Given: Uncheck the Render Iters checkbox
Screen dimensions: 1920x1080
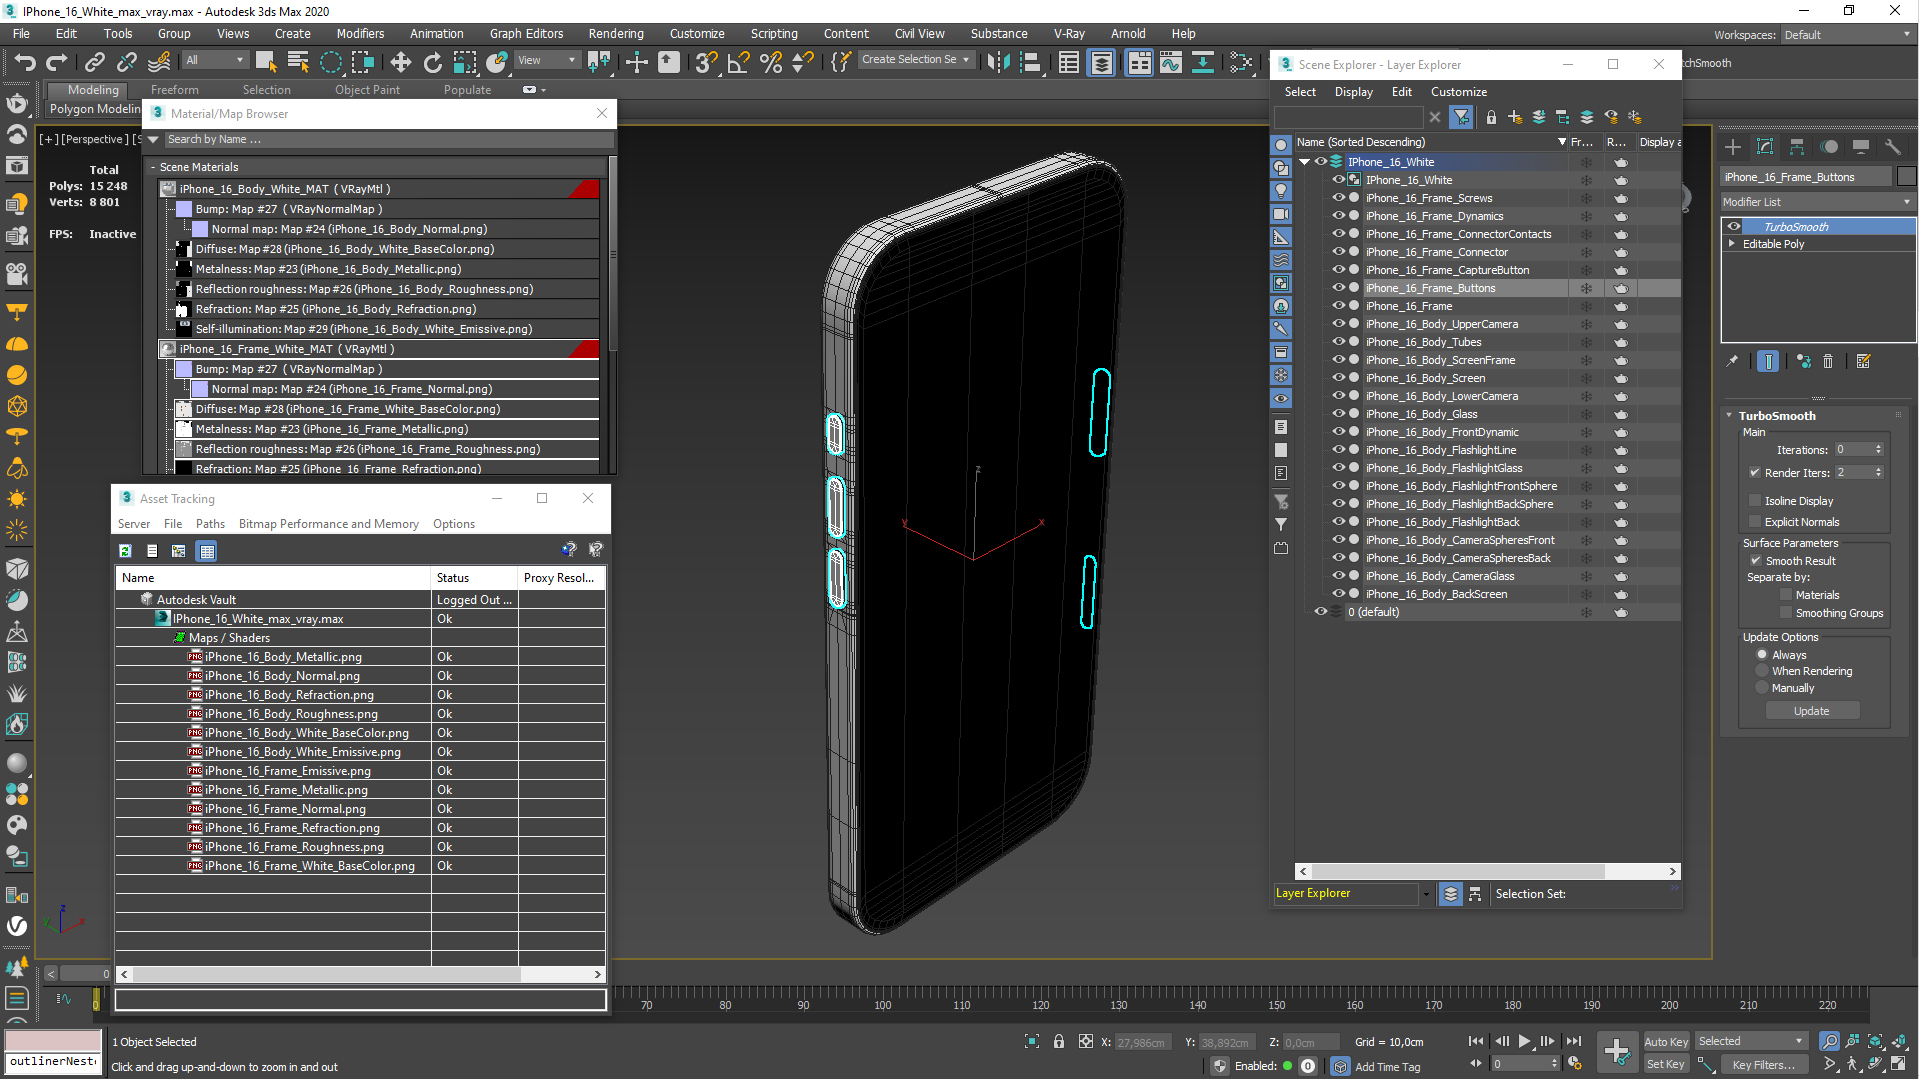Looking at the screenshot, I should (x=1755, y=473).
